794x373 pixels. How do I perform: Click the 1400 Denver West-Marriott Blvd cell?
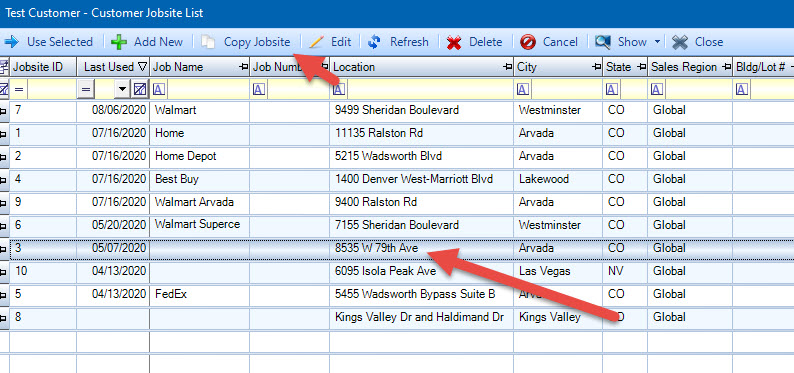tap(421, 179)
